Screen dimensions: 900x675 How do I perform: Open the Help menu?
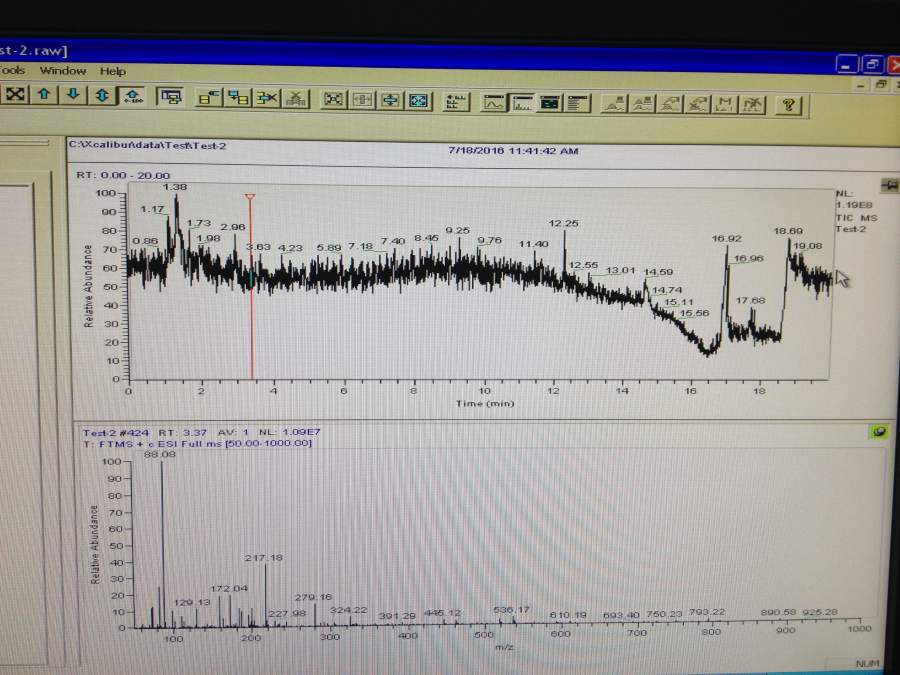112,71
